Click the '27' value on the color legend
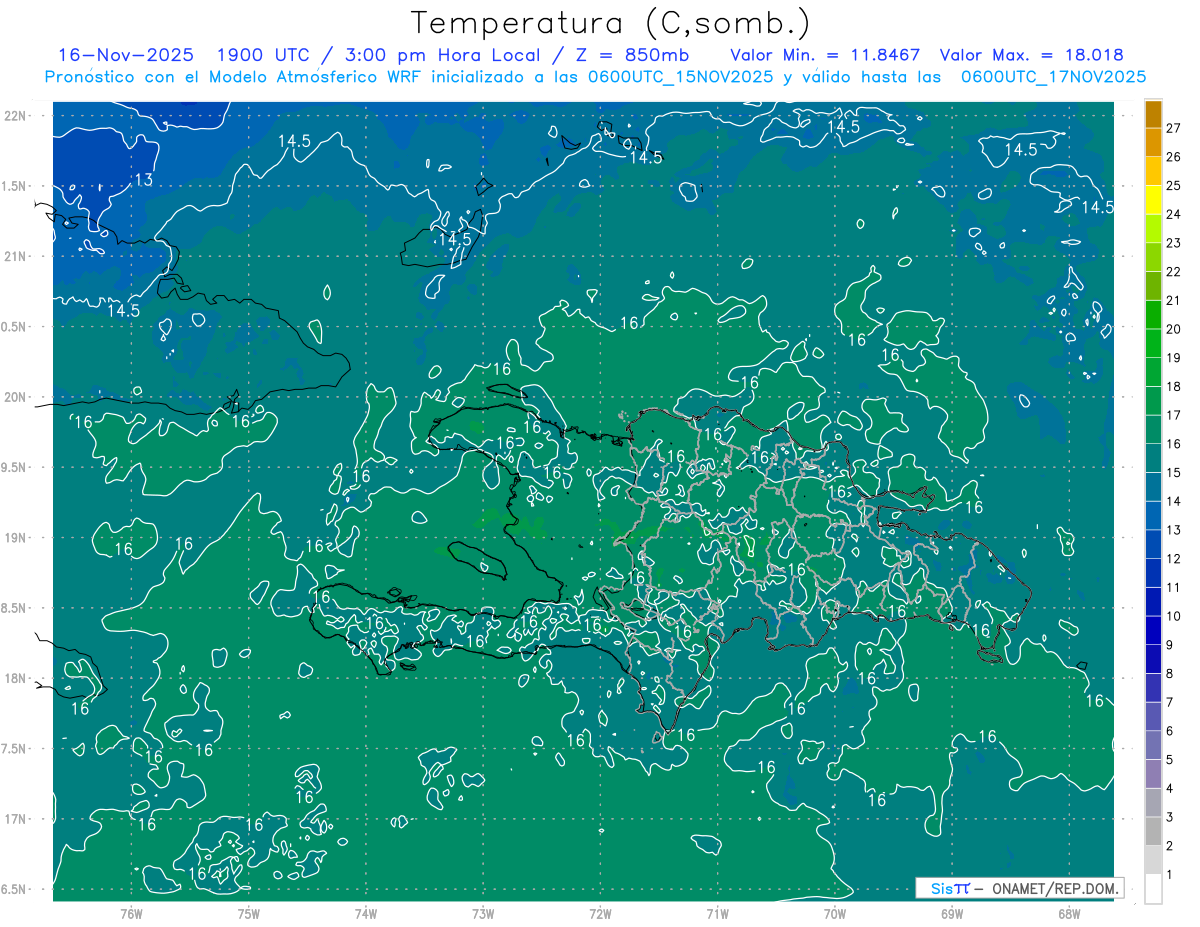Image resolution: width=1200 pixels, height=927 pixels. pyautogui.click(x=1173, y=128)
